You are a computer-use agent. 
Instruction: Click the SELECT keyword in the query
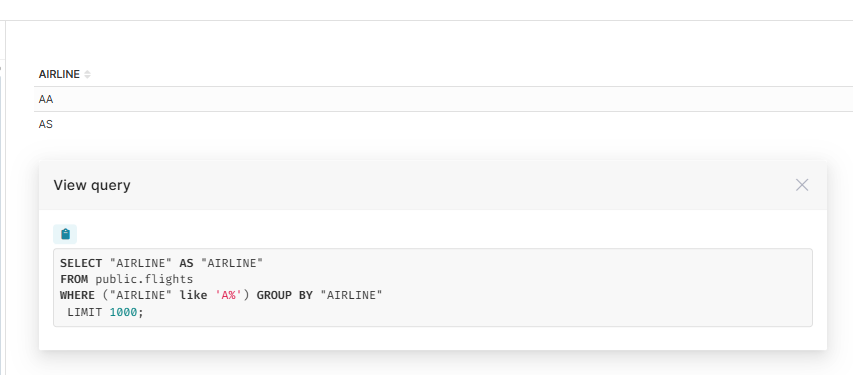81,263
